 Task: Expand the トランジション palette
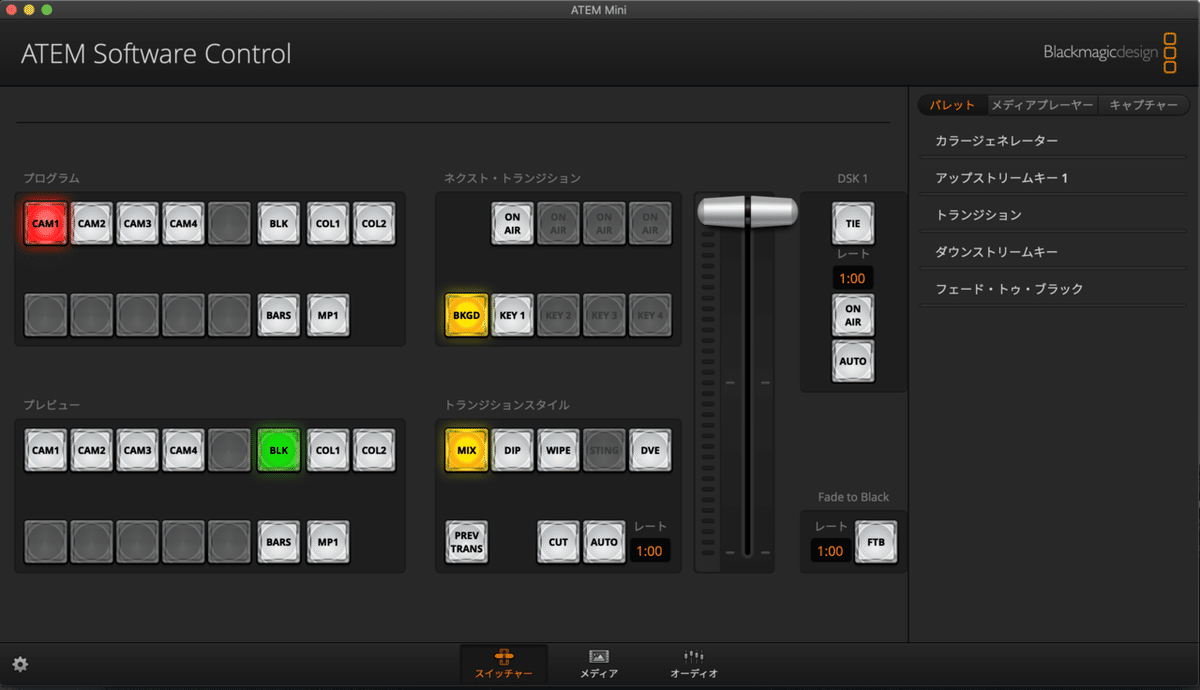coord(1055,215)
